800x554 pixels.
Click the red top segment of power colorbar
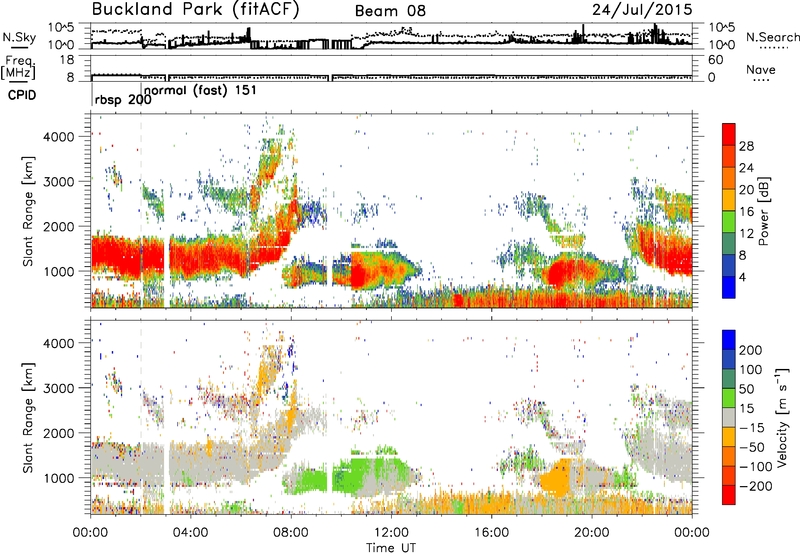(729, 134)
